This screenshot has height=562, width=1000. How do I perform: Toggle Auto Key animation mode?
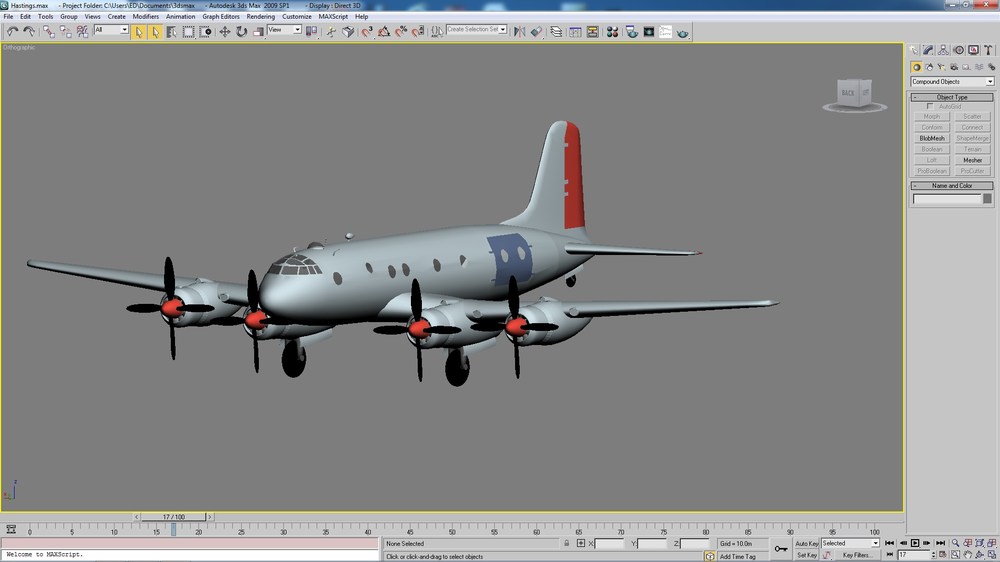click(x=807, y=544)
